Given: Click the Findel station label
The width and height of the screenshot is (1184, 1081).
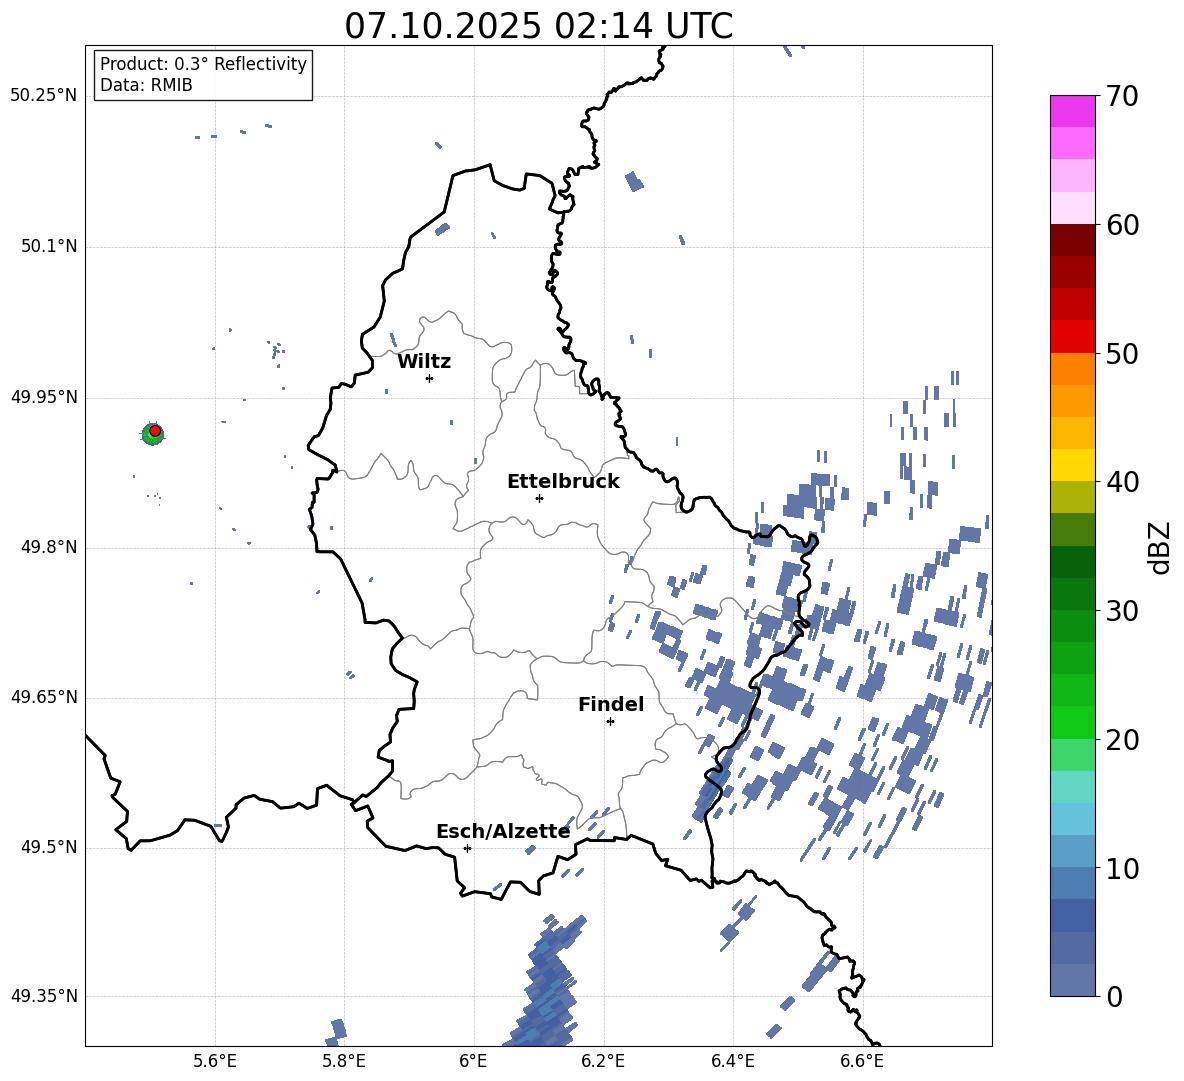Looking at the screenshot, I should [611, 704].
